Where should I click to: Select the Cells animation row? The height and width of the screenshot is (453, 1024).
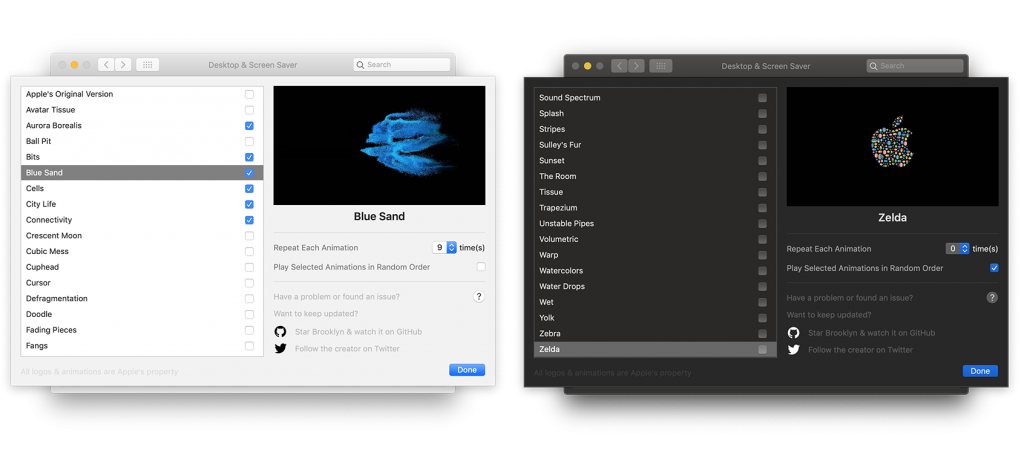click(142, 189)
